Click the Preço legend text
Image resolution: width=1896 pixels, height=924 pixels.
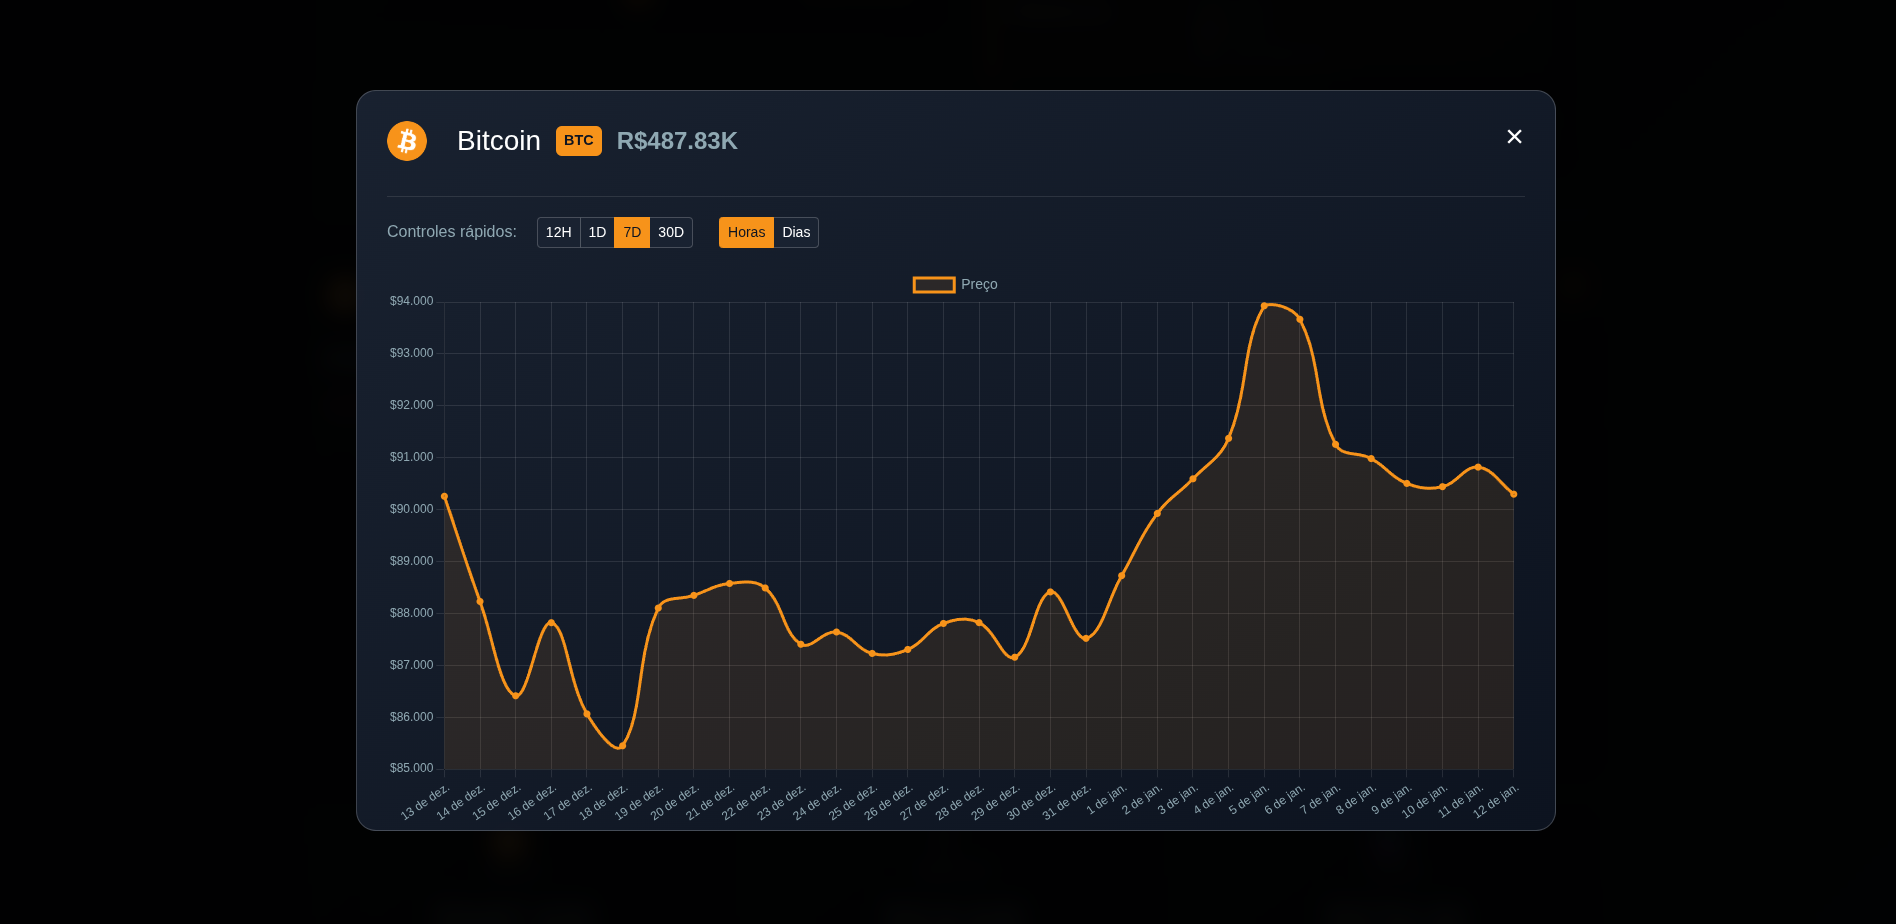point(979,284)
